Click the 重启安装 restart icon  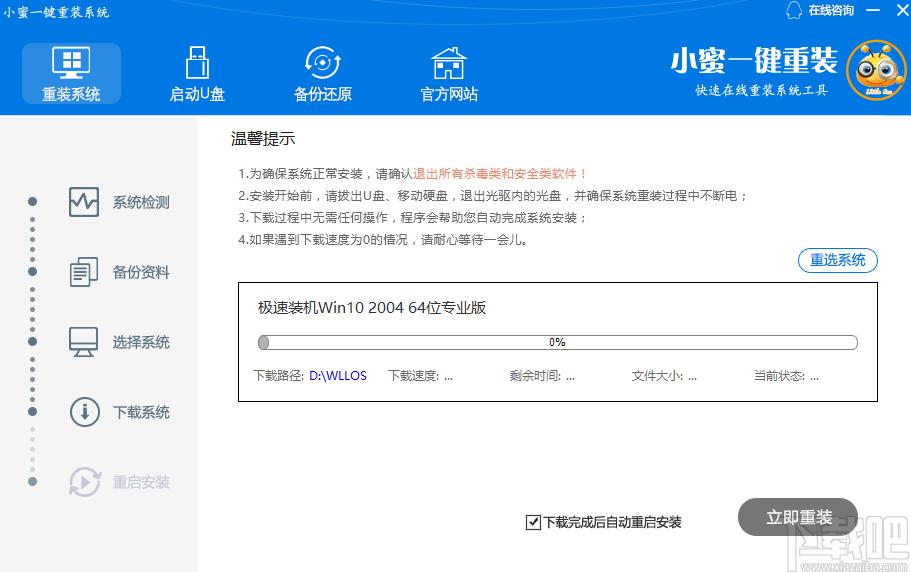85,482
